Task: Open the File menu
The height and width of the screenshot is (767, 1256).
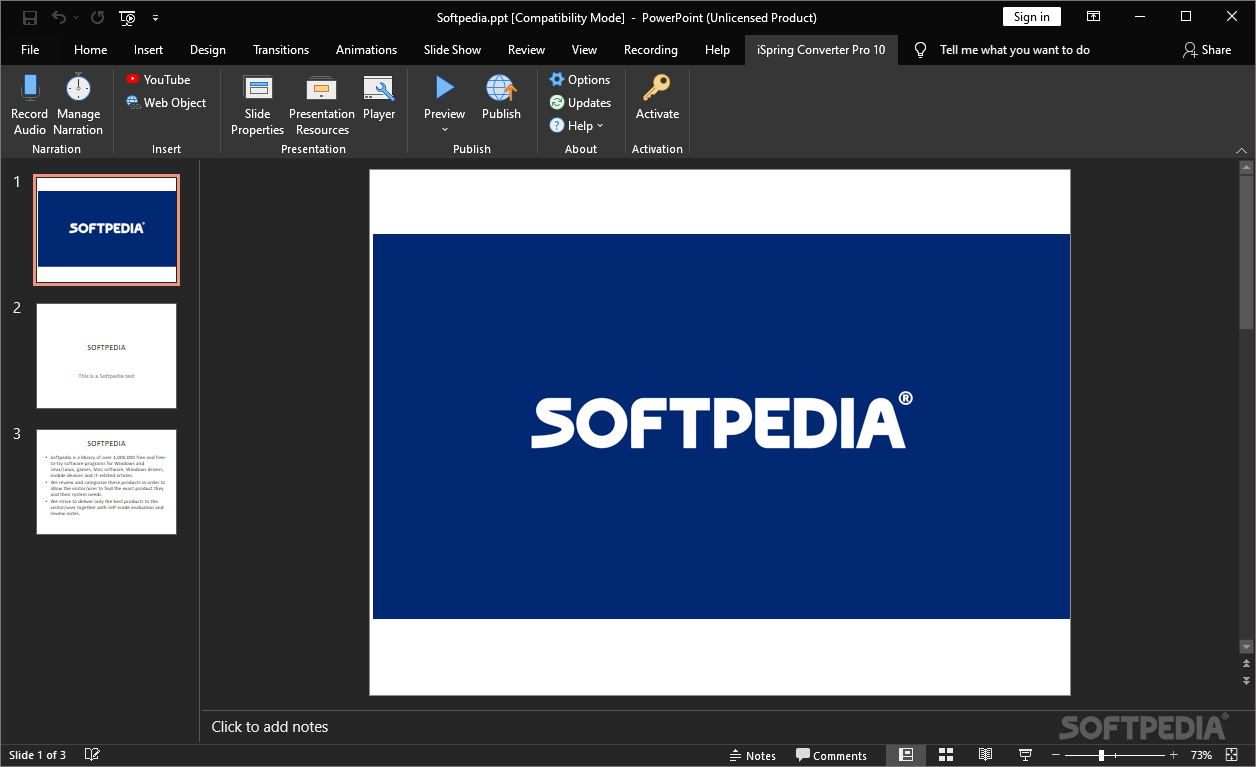Action: 30,50
